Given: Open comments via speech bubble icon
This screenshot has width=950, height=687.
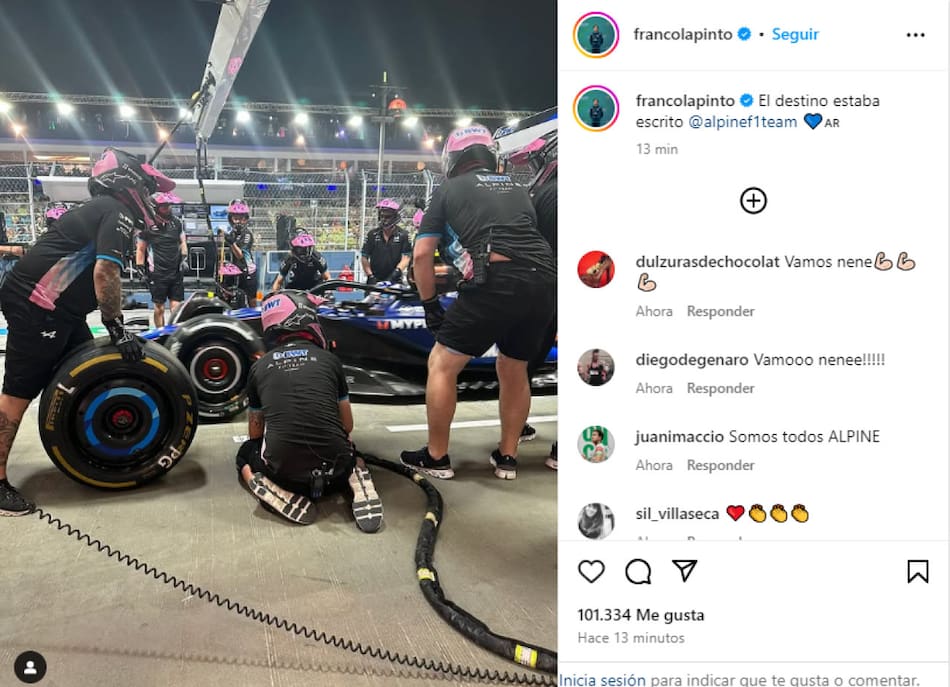Looking at the screenshot, I should click(x=638, y=571).
